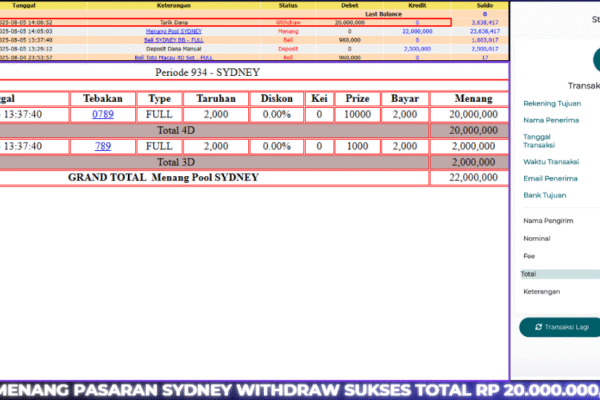The width and height of the screenshot is (600, 400).
Task: Click the Periode 934 - SYDNEY title
Action: pyautogui.click(x=207, y=72)
